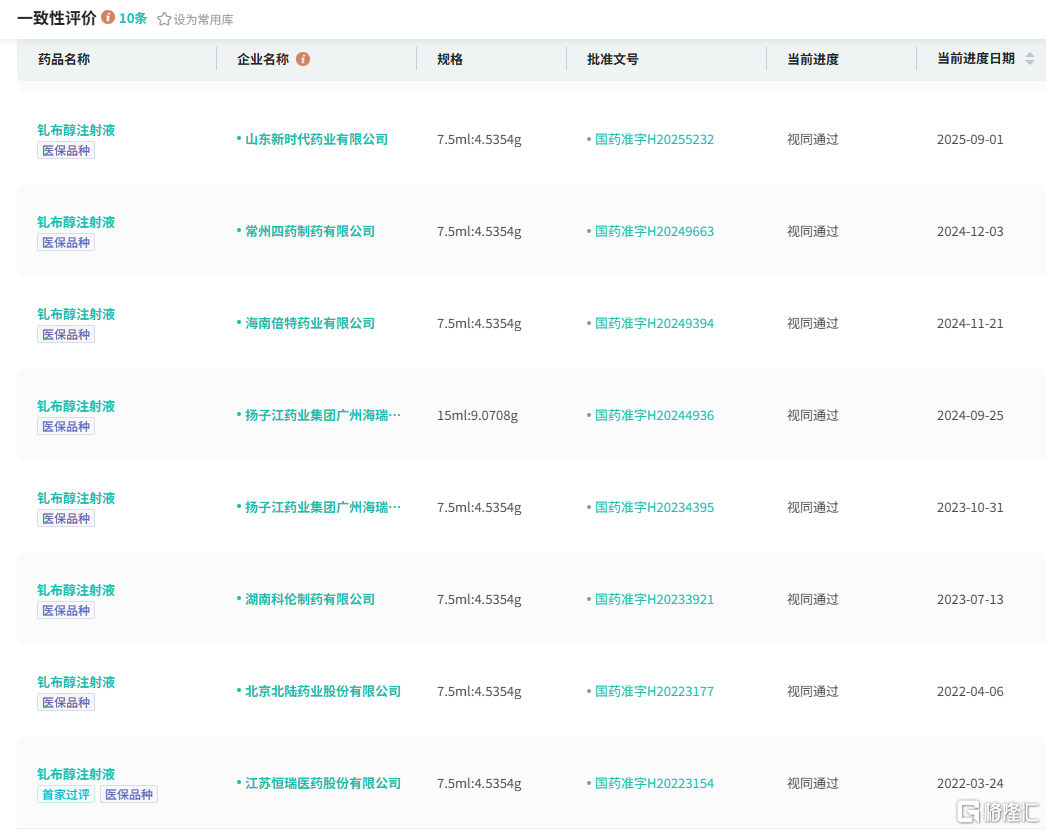This screenshot has width=1046, height=831.
Task: Click 批准文号 column header
Action: point(612,59)
